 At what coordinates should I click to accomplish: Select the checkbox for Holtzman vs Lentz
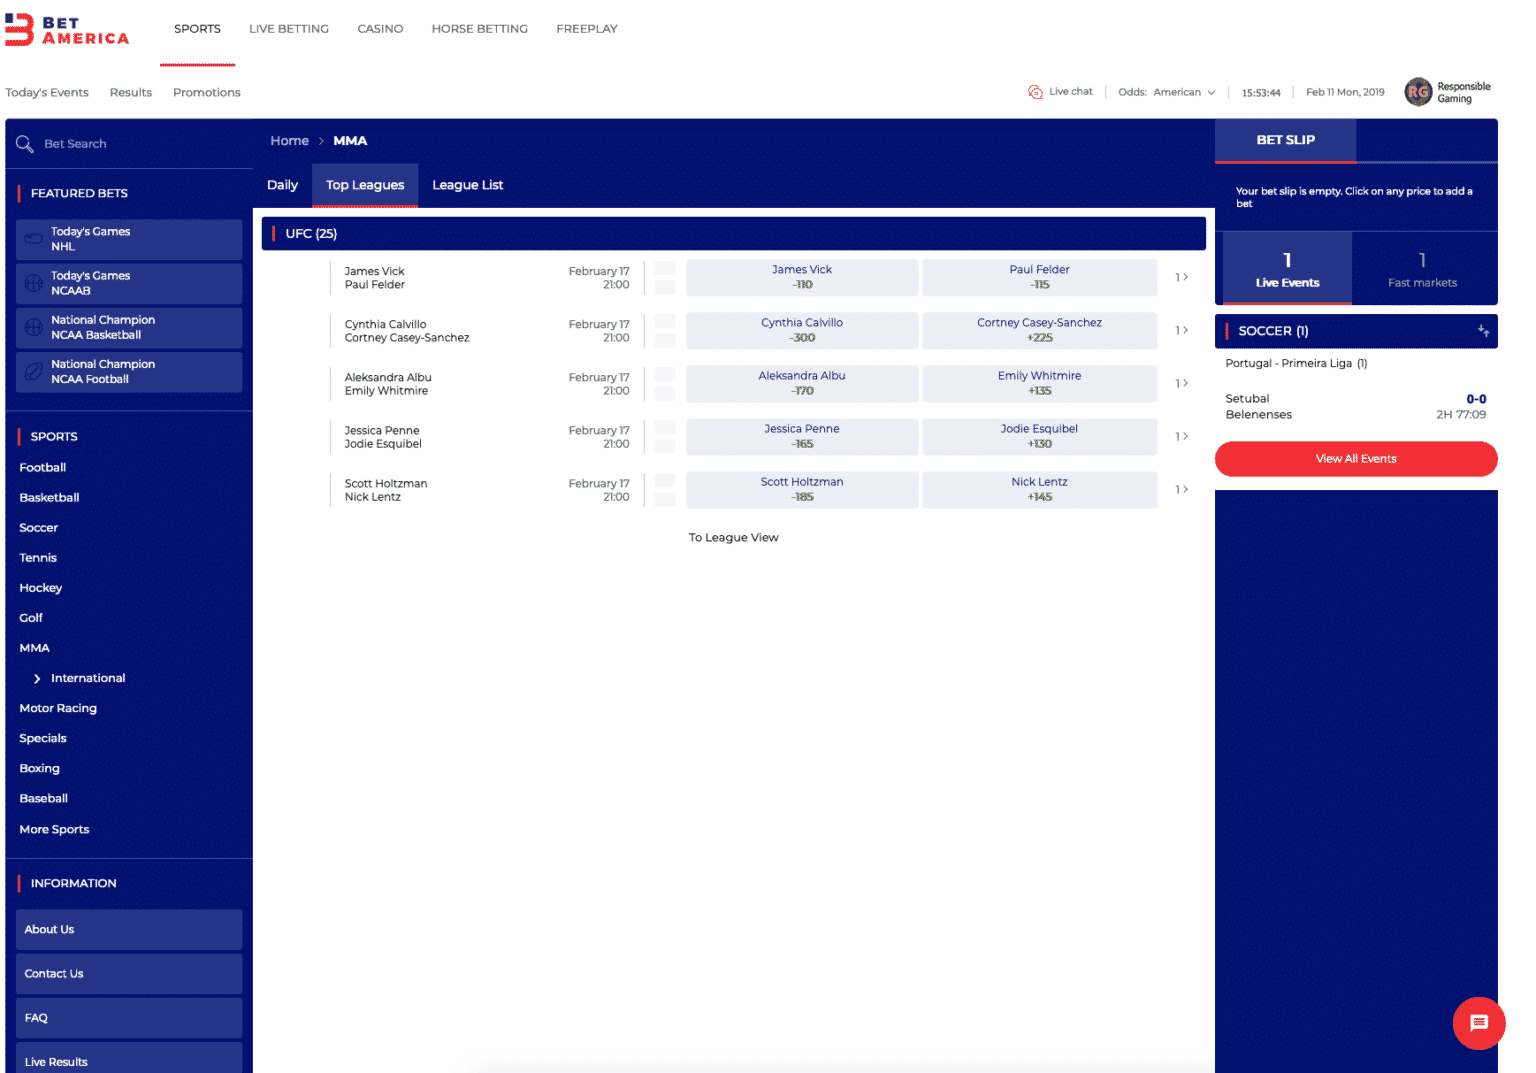pyautogui.click(x=664, y=489)
